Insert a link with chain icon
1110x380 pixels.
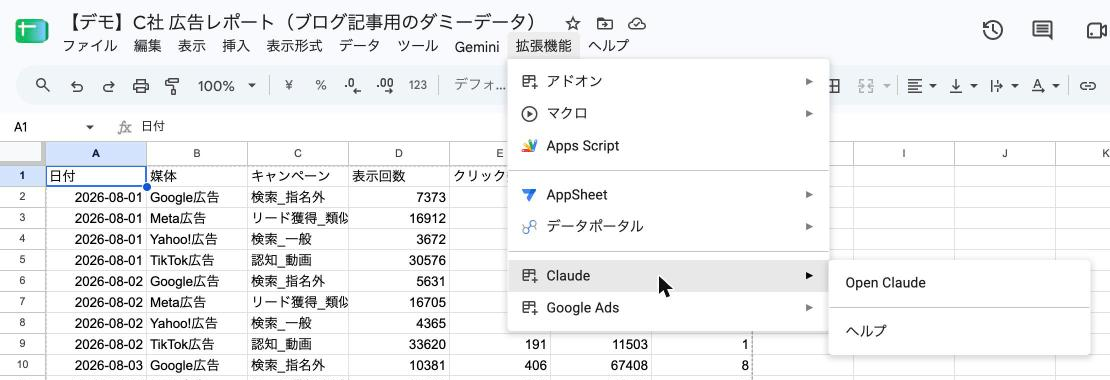coord(1087,86)
